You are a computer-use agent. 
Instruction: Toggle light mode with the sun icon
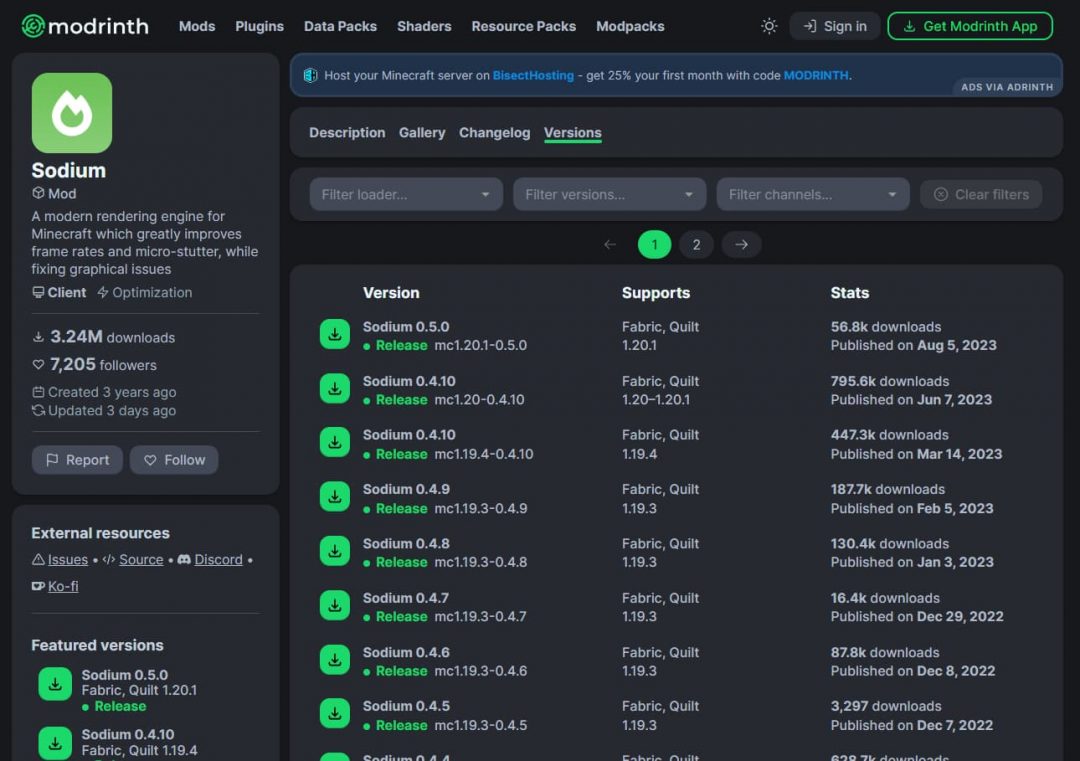coord(768,26)
